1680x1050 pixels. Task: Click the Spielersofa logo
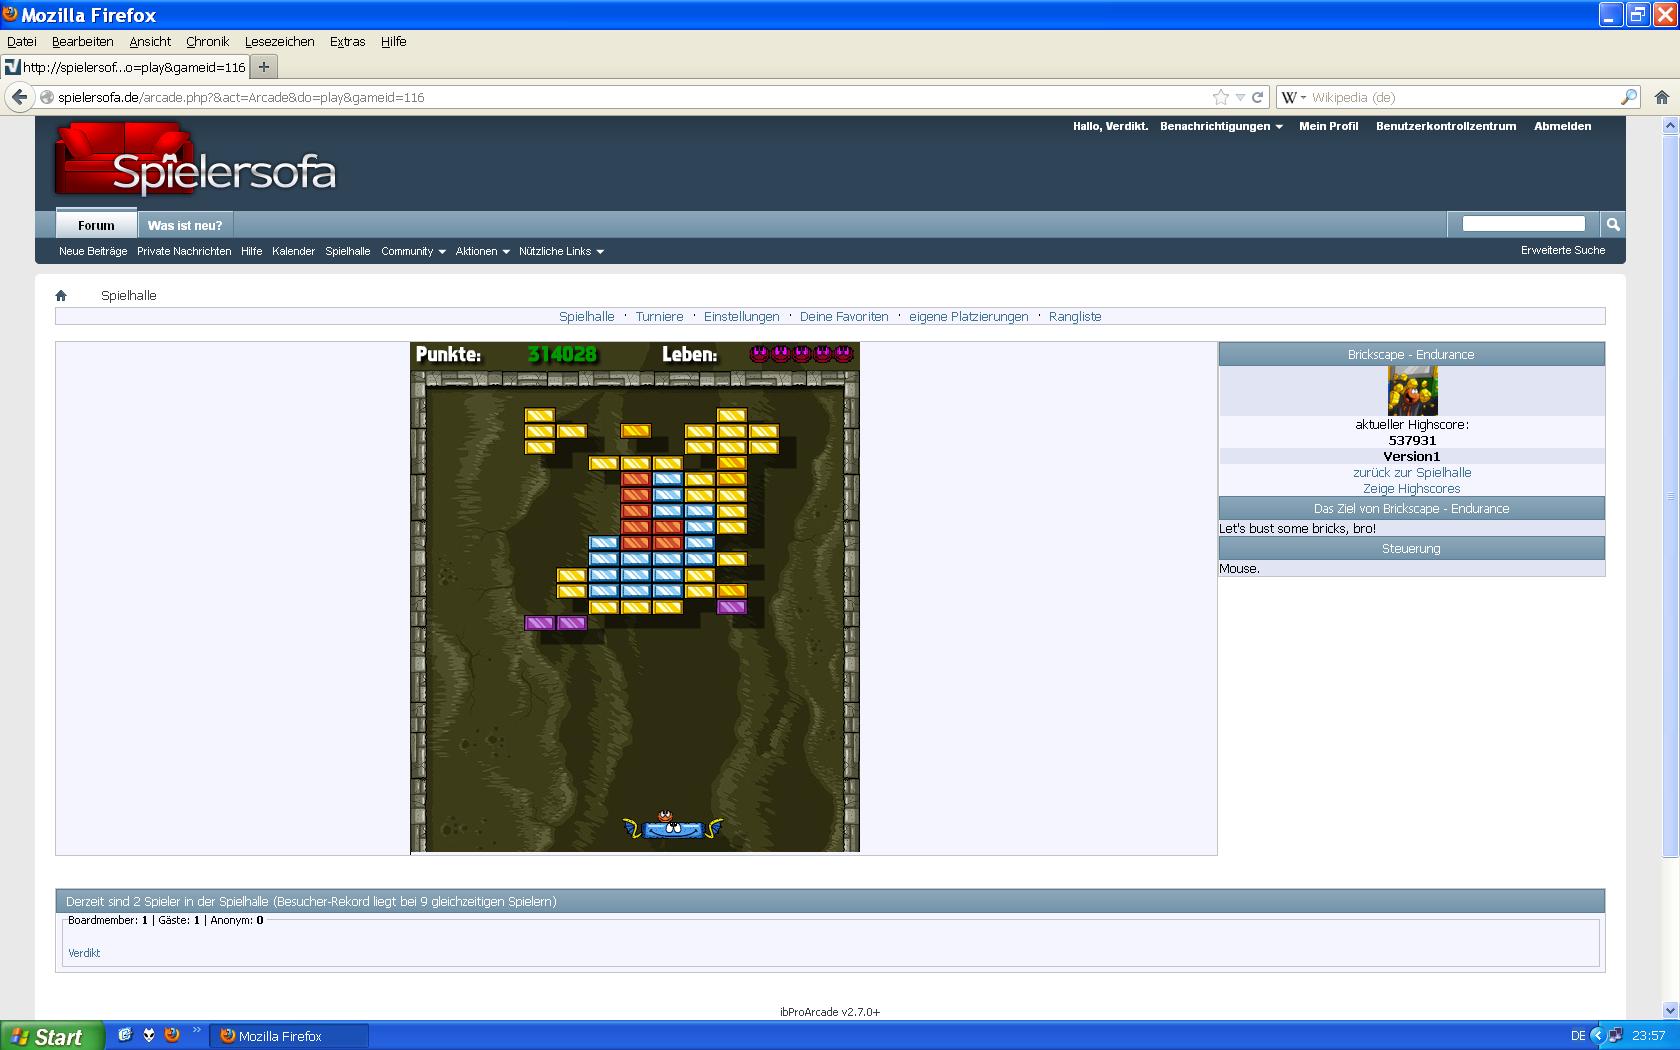coord(196,162)
